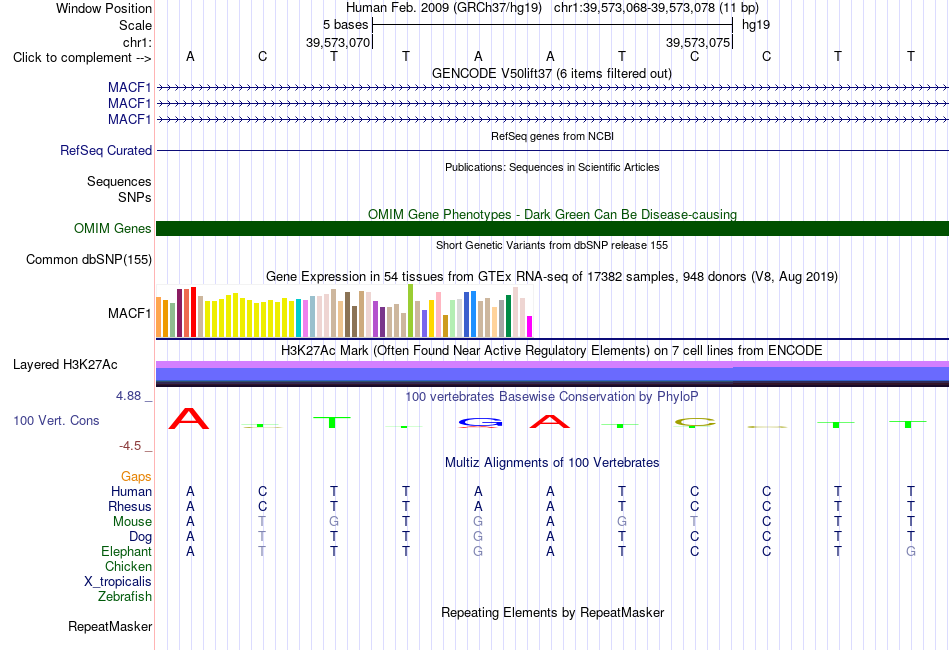Click the '5 bases' scale label
The height and width of the screenshot is (650, 950).
coord(345,25)
